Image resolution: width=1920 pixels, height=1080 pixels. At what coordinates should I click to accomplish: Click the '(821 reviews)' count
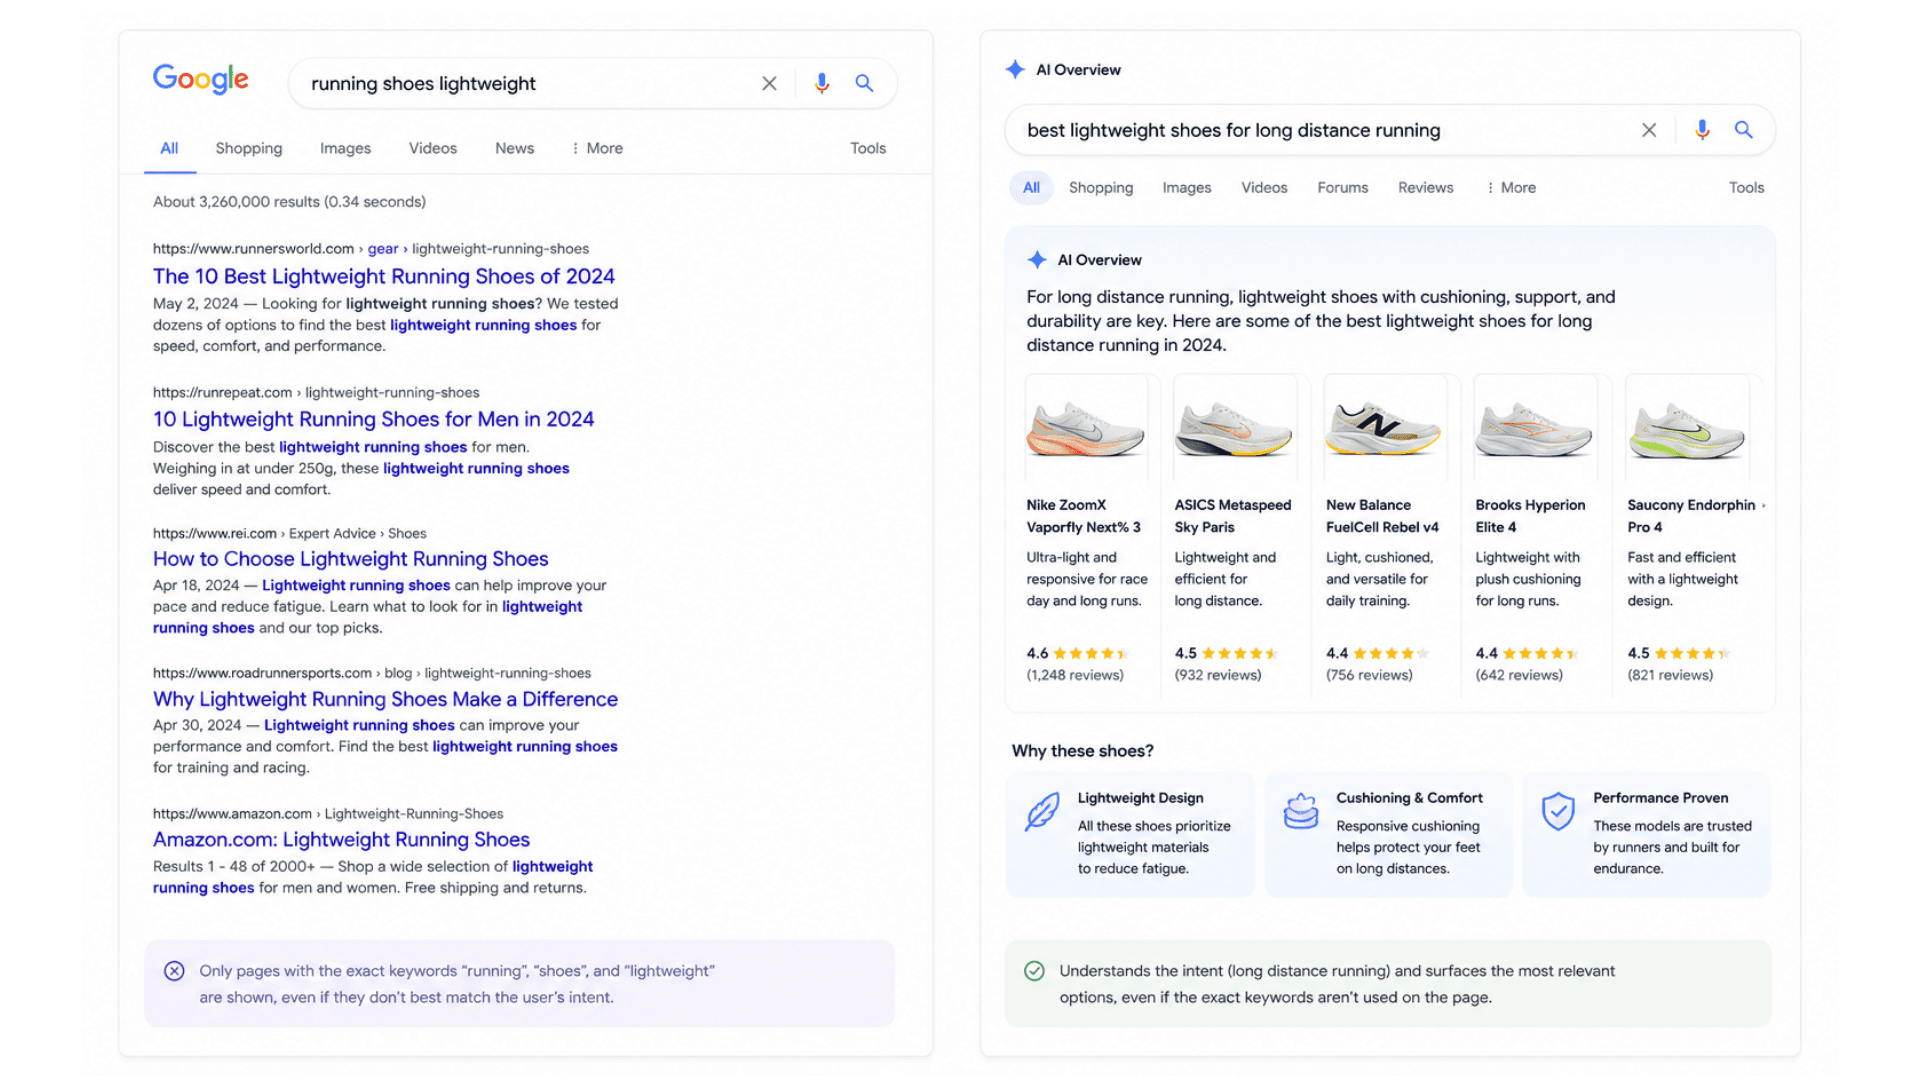(x=1670, y=675)
